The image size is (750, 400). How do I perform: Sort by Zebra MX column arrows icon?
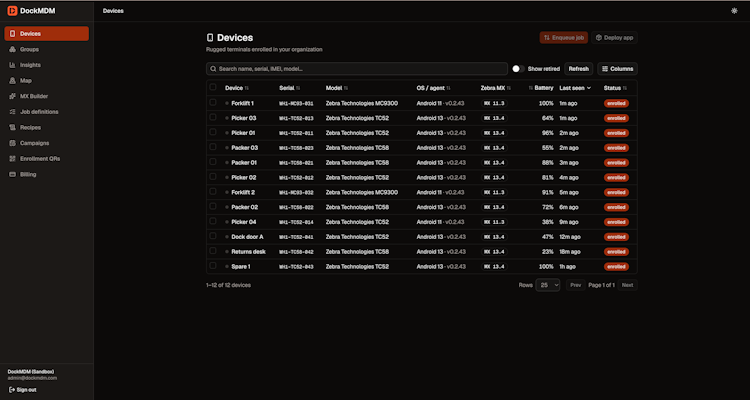509,88
